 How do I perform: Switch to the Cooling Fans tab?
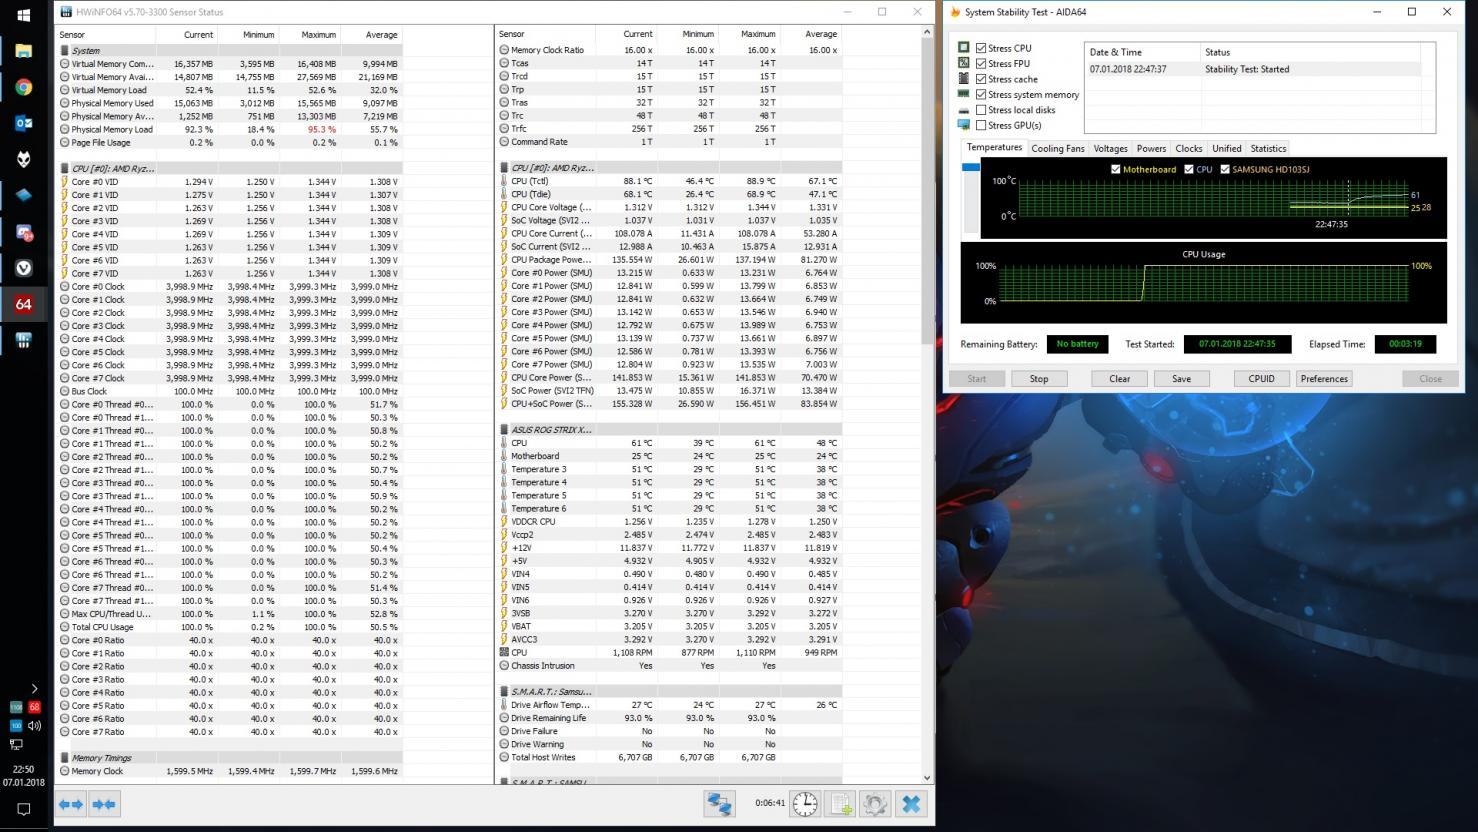click(1058, 148)
